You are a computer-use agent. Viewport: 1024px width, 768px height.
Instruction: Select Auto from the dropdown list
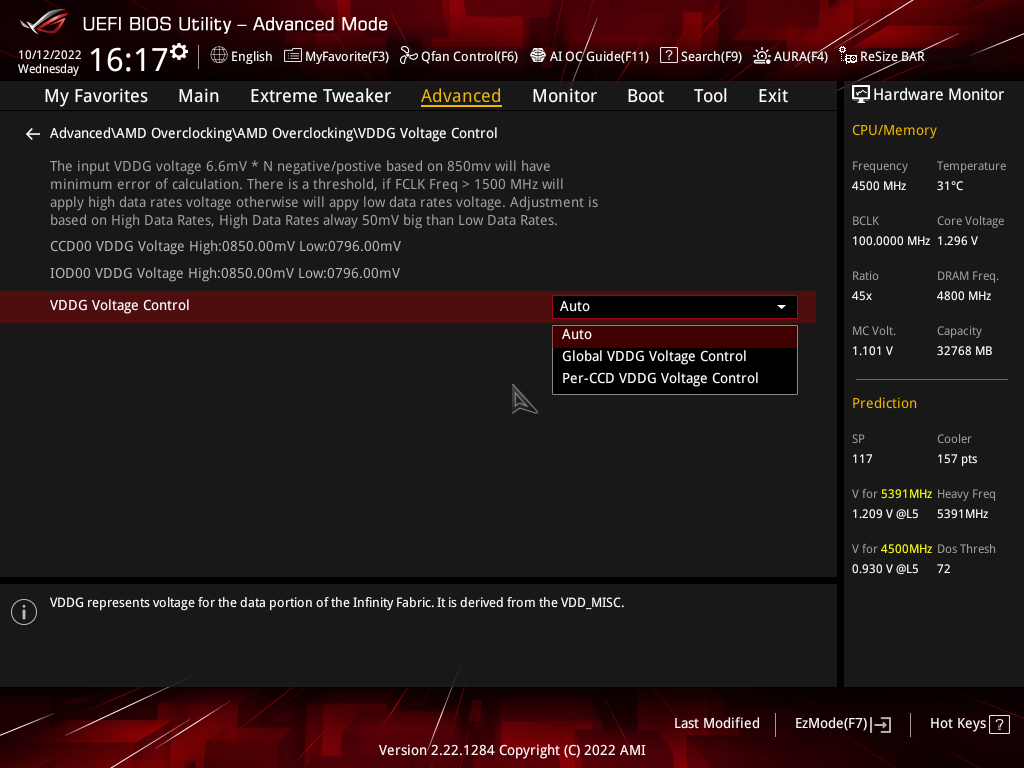[675, 334]
